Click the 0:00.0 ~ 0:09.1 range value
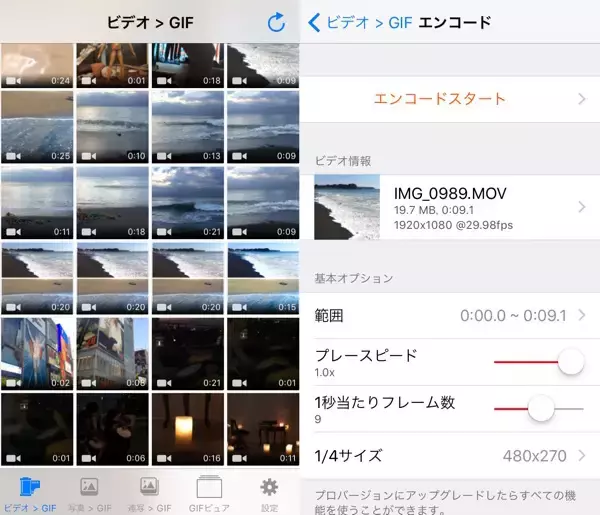600x515 pixels. tap(513, 316)
